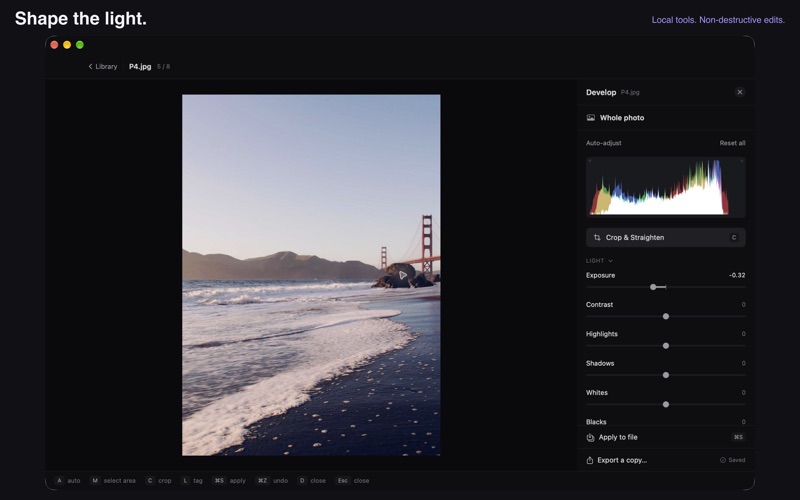Click the 5 / 8 photo counter

pyautogui.click(x=163, y=67)
